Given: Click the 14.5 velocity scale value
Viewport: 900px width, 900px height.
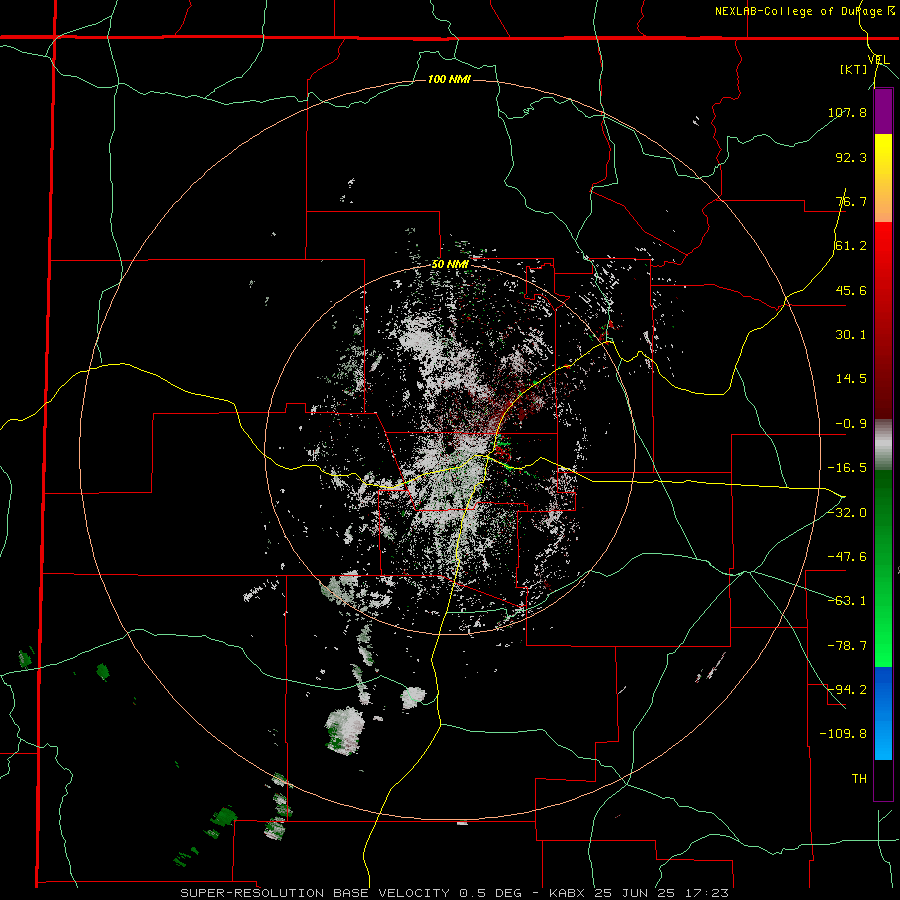Looking at the screenshot, I should (x=851, y=379).
